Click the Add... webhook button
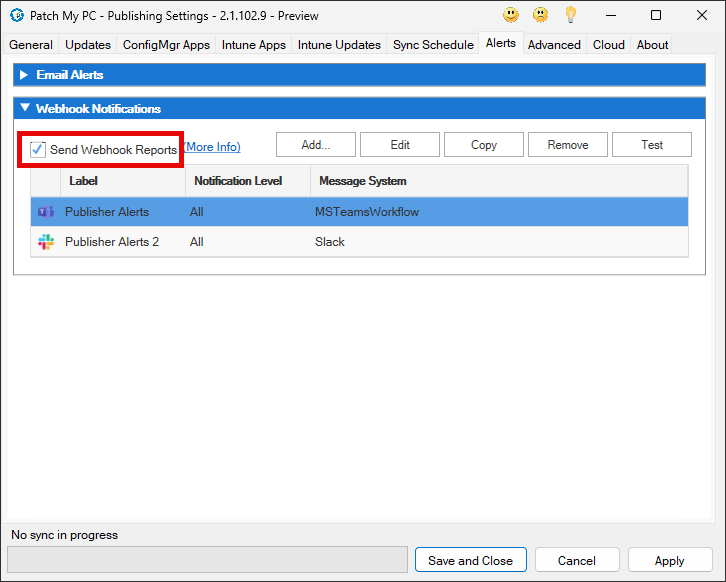 coord(316,145)
